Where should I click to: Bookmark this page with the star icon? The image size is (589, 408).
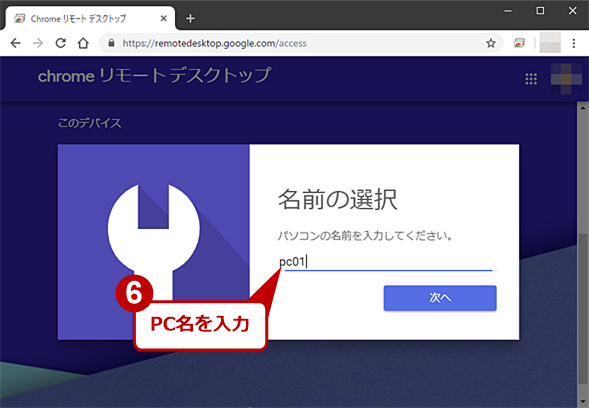click(491, 44)
